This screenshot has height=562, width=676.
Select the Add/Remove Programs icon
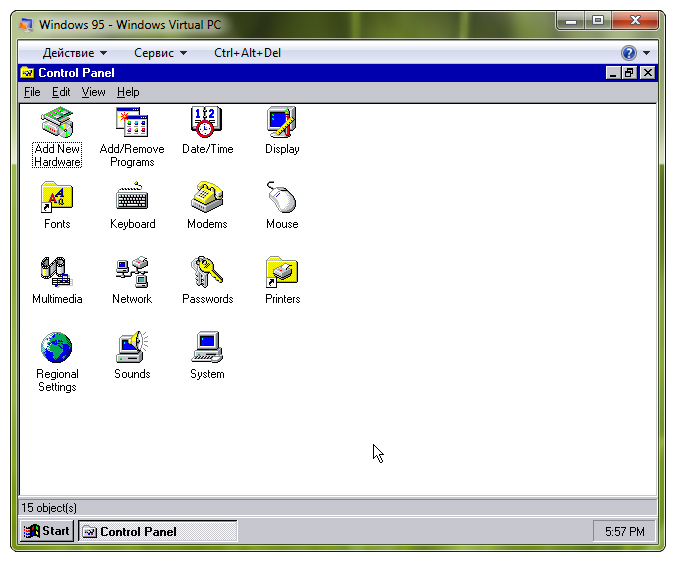[132, 122]
